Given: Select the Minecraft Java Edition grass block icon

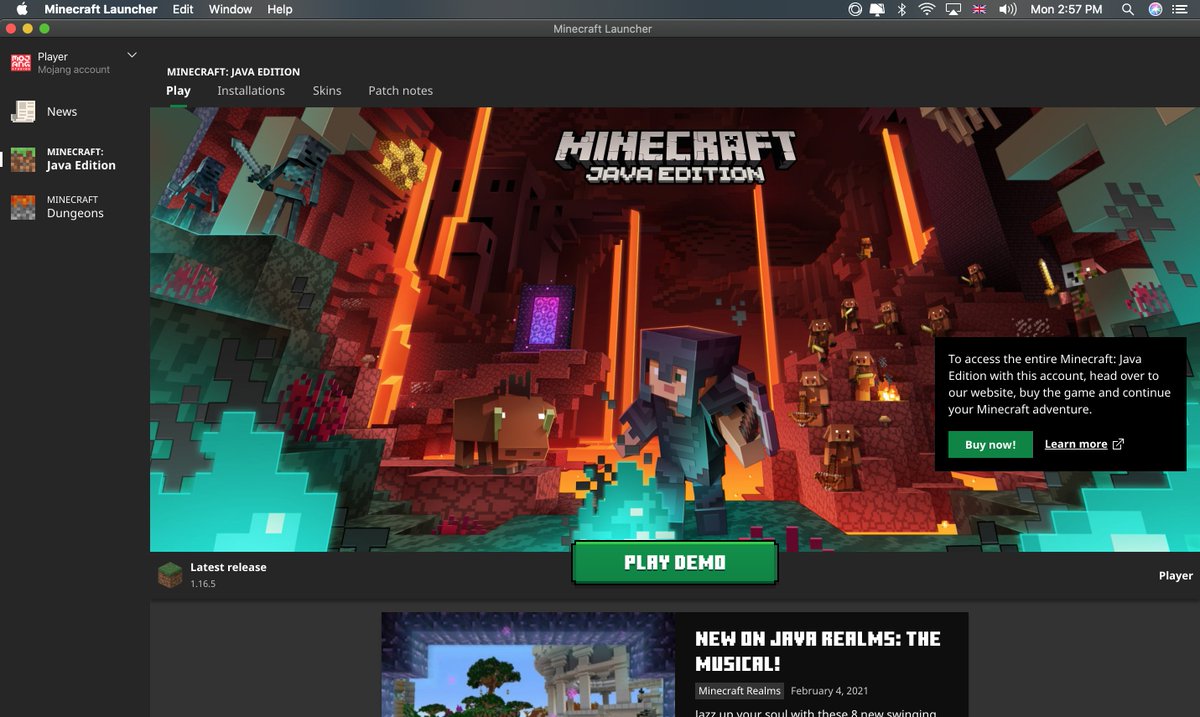Looking at the screenshot, I should click(22, 159).
